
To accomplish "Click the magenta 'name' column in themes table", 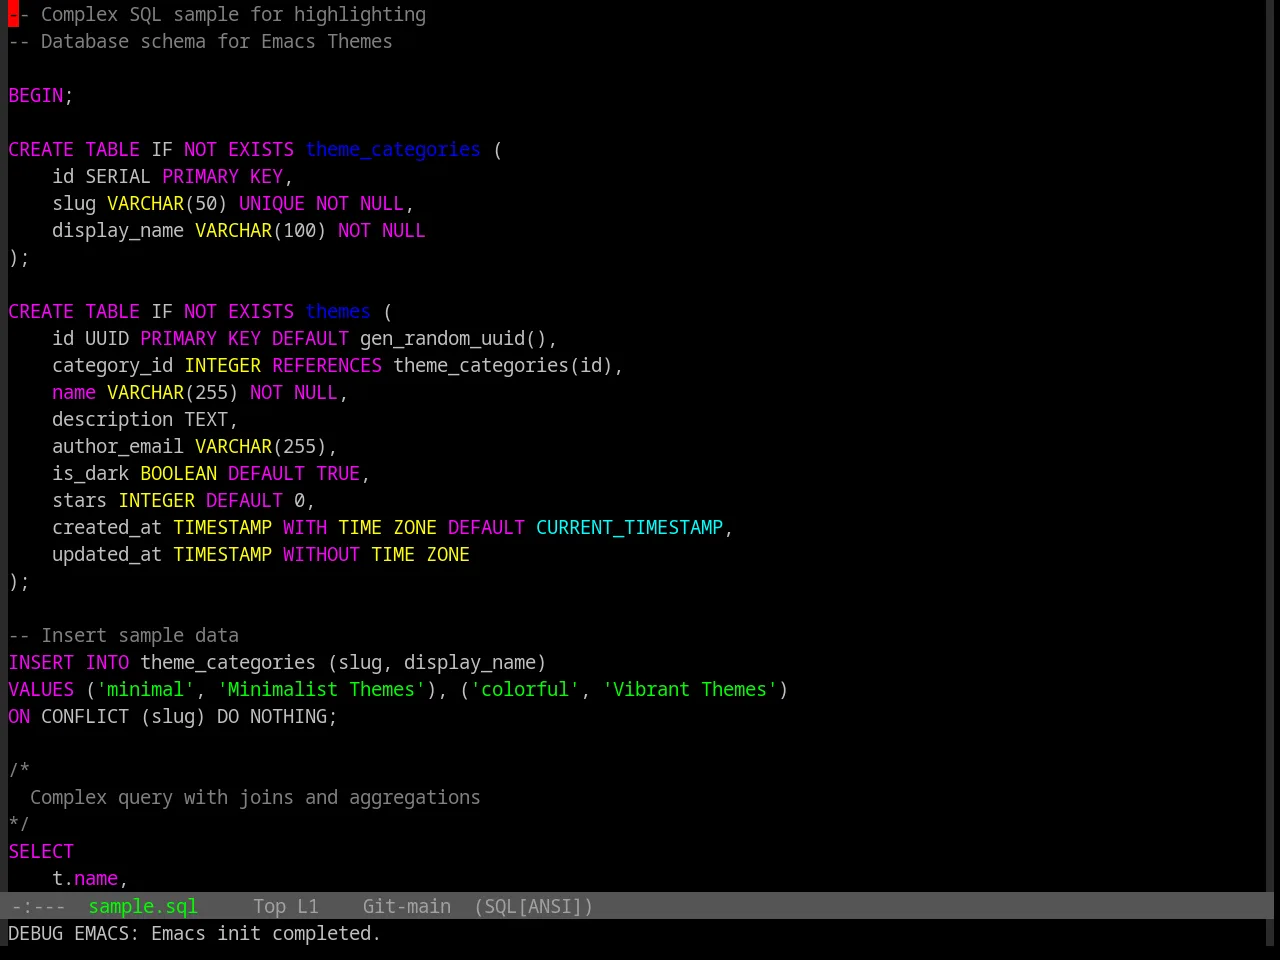I will pyautogui.click(x=74, y=392).
